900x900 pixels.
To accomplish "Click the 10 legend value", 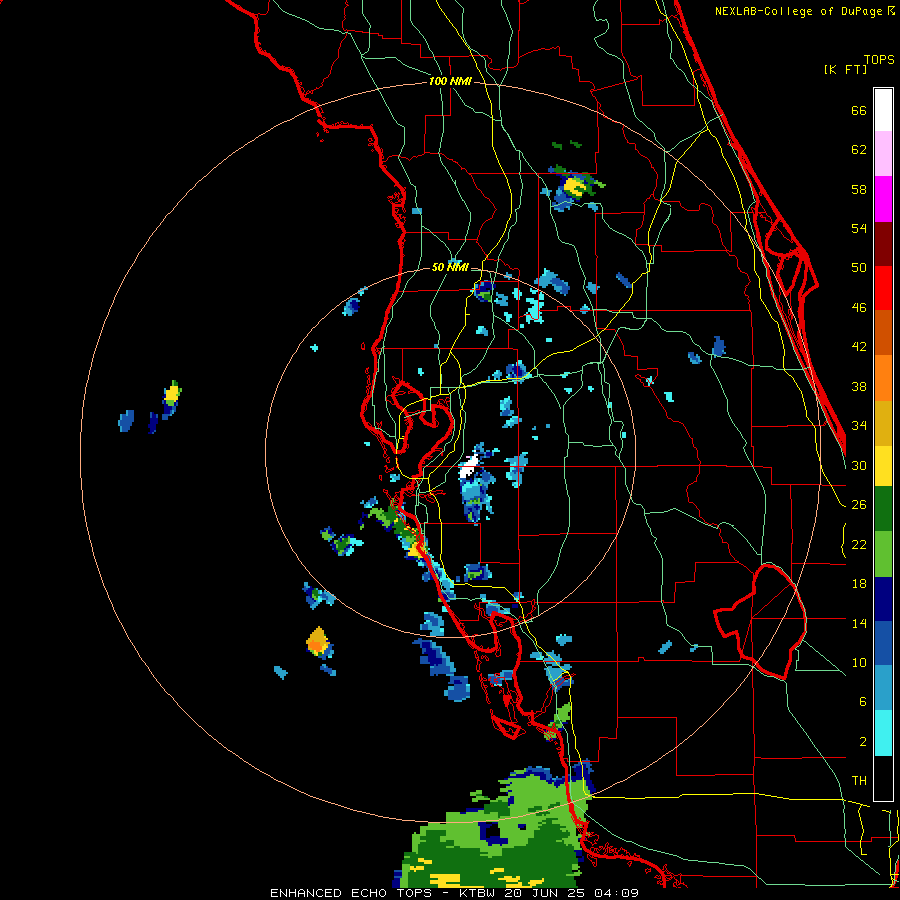I will 859,662.
